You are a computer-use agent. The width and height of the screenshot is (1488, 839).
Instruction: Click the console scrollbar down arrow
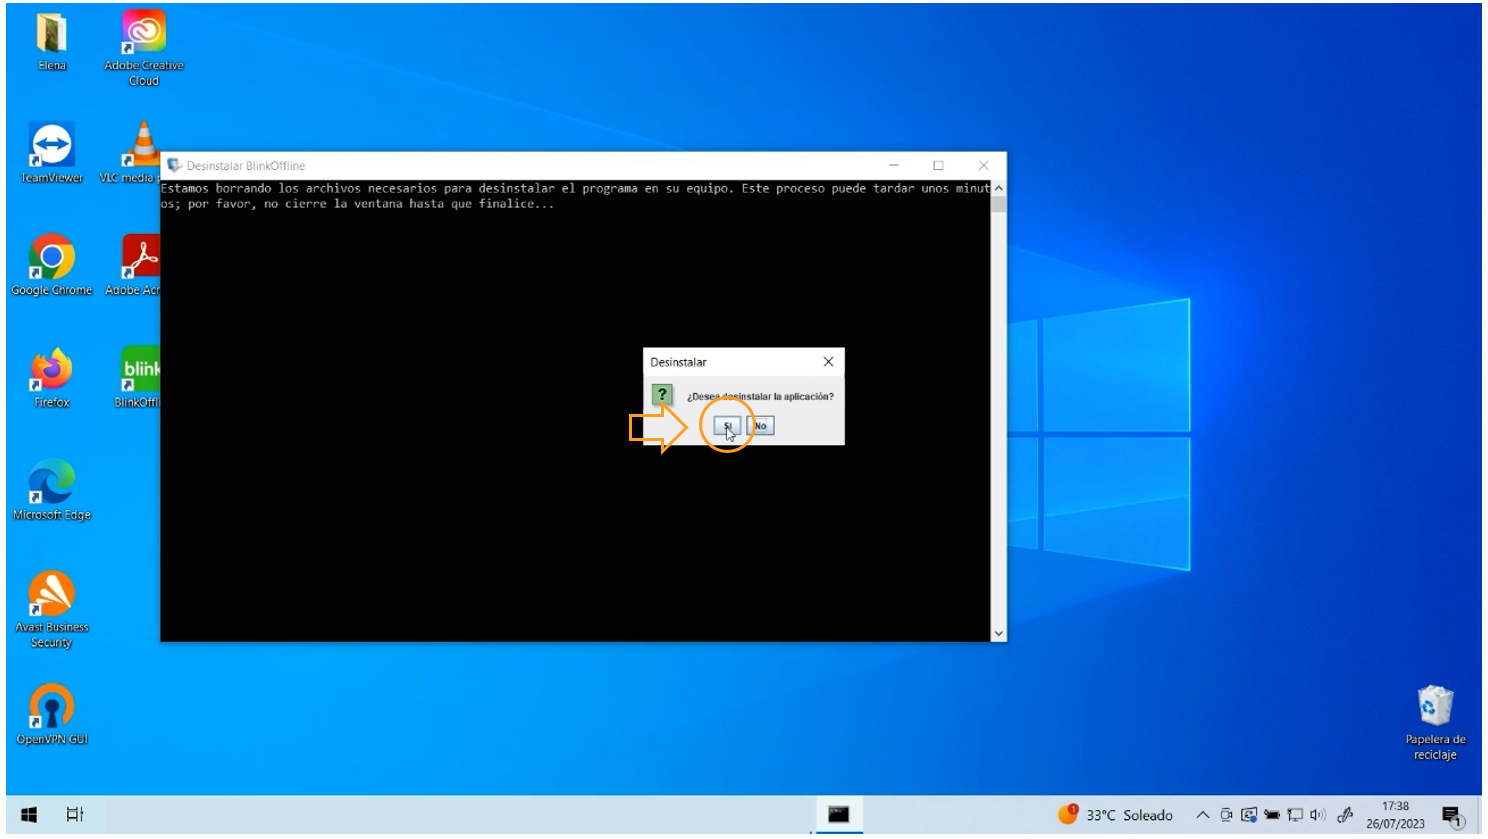pos(998,633)
